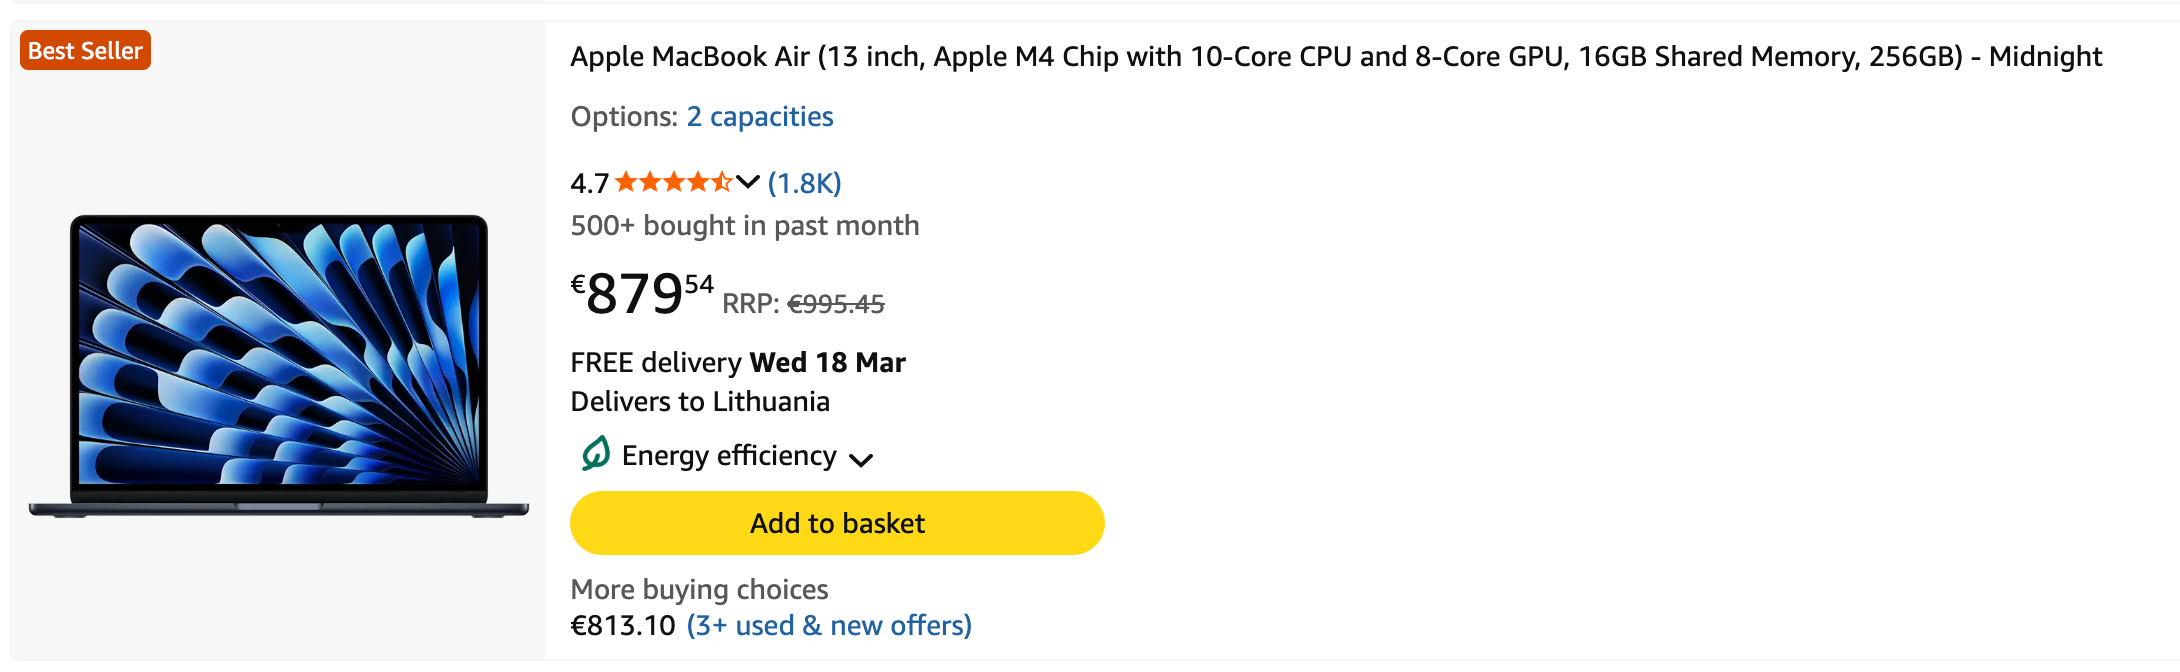Click the More buying choices heading
Image resolution: width=2180 pixels, height=672 pixels.
[699, 590]
